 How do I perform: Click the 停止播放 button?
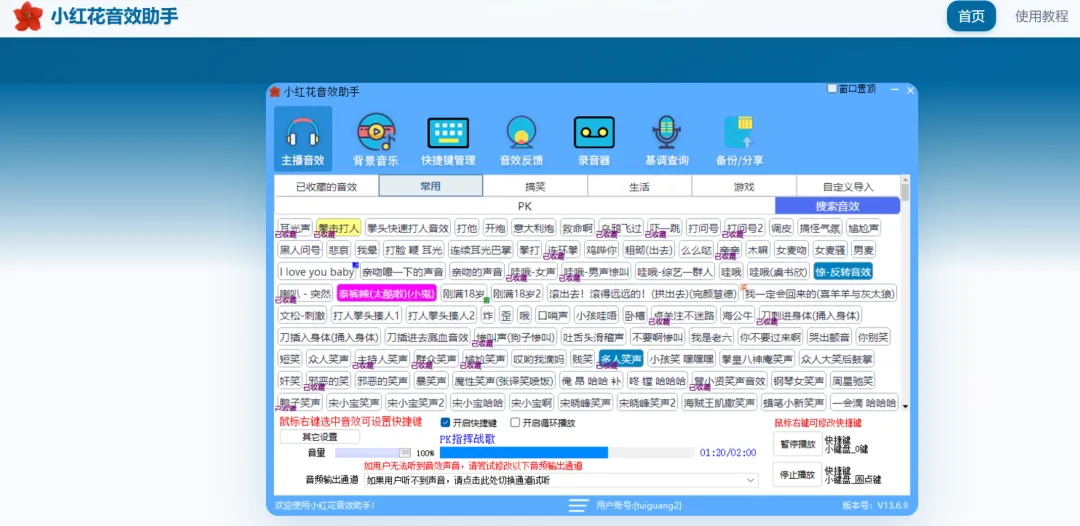(x=798, y=474)
